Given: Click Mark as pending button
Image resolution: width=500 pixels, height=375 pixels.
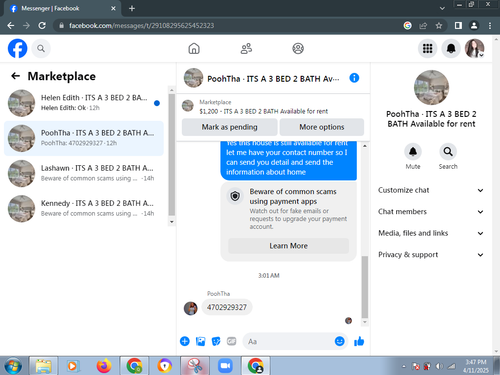Looking at the screenshot, I should pyautogui.click(x=229, y=127).
